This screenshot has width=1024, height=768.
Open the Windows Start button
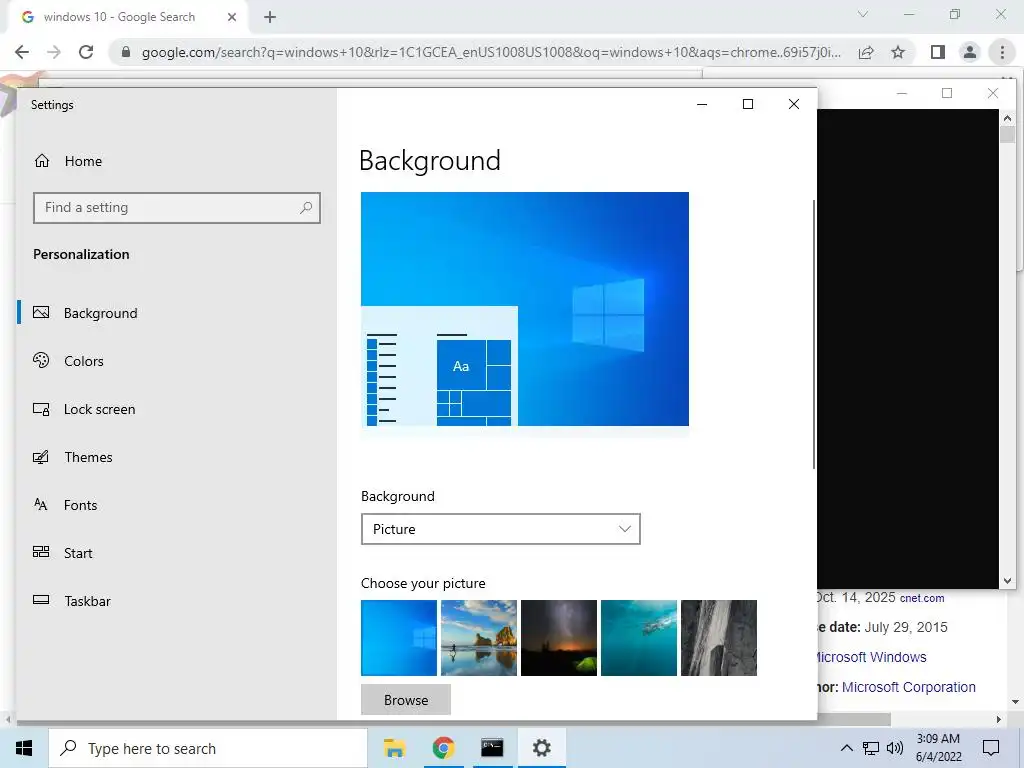24,748
